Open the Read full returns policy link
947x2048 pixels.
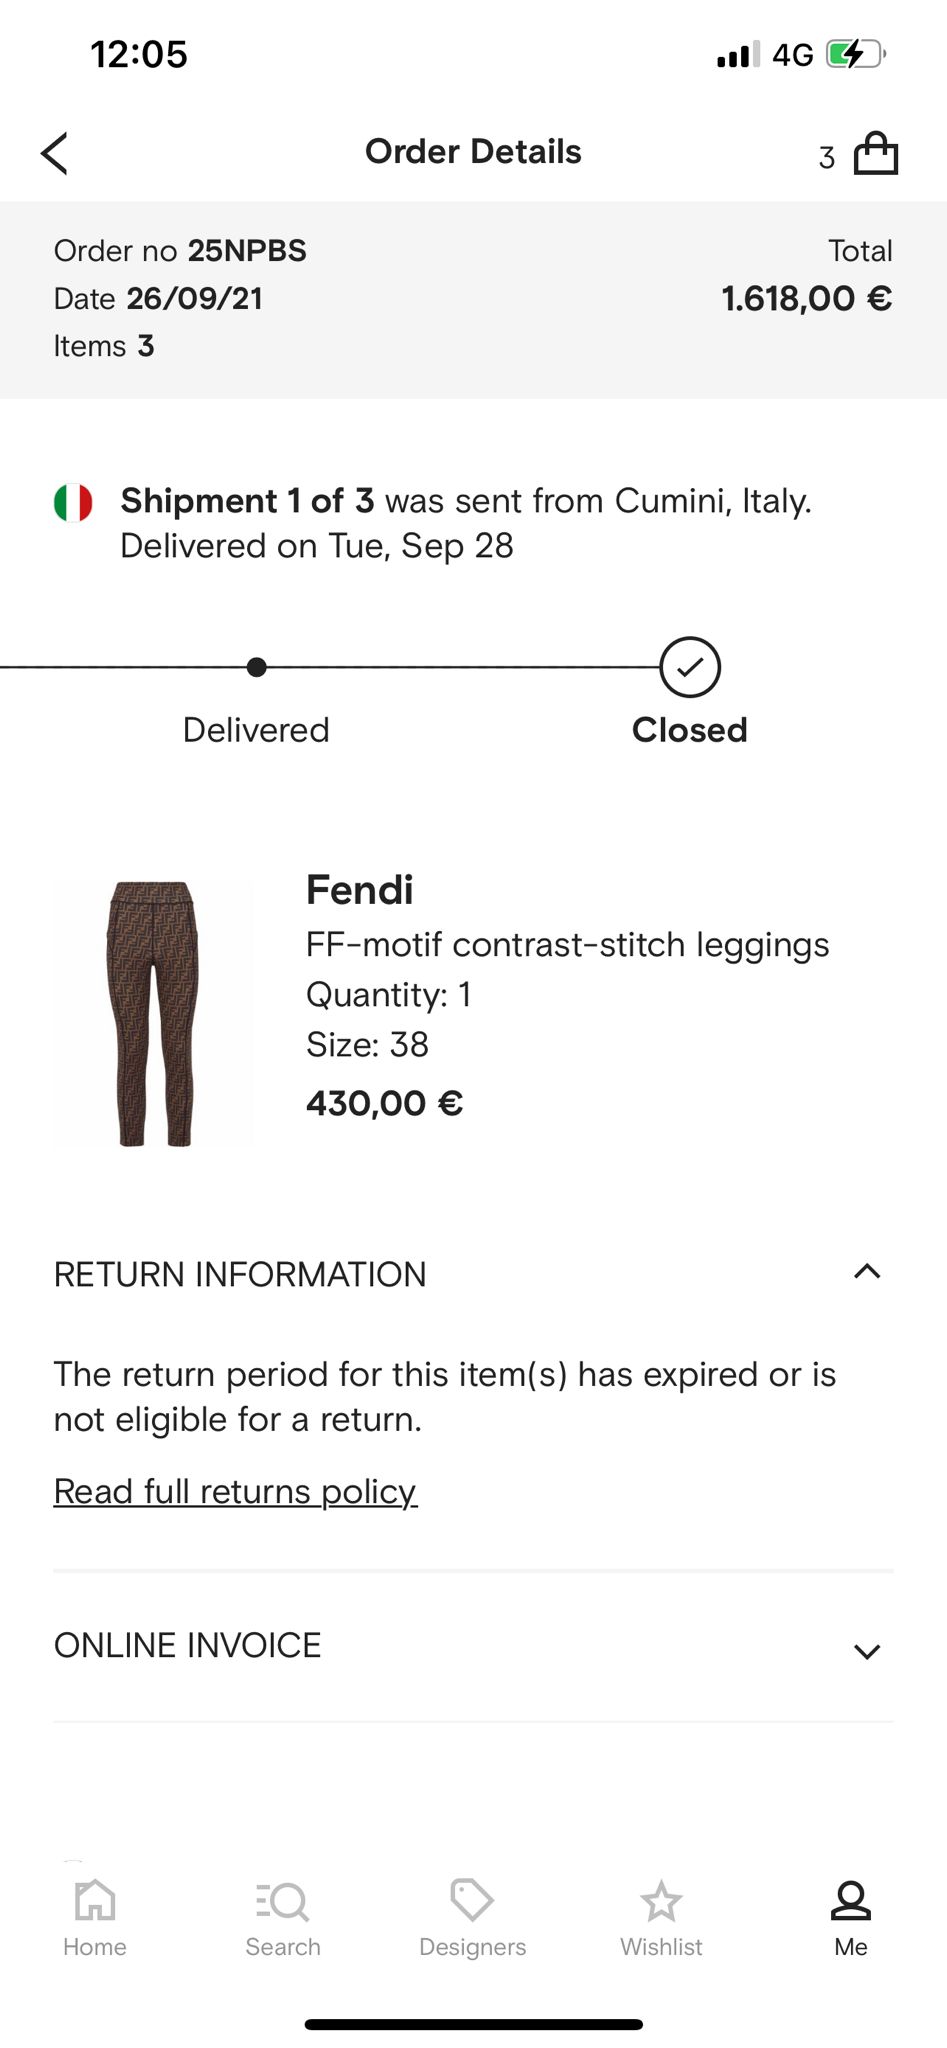click(235, 1492)
